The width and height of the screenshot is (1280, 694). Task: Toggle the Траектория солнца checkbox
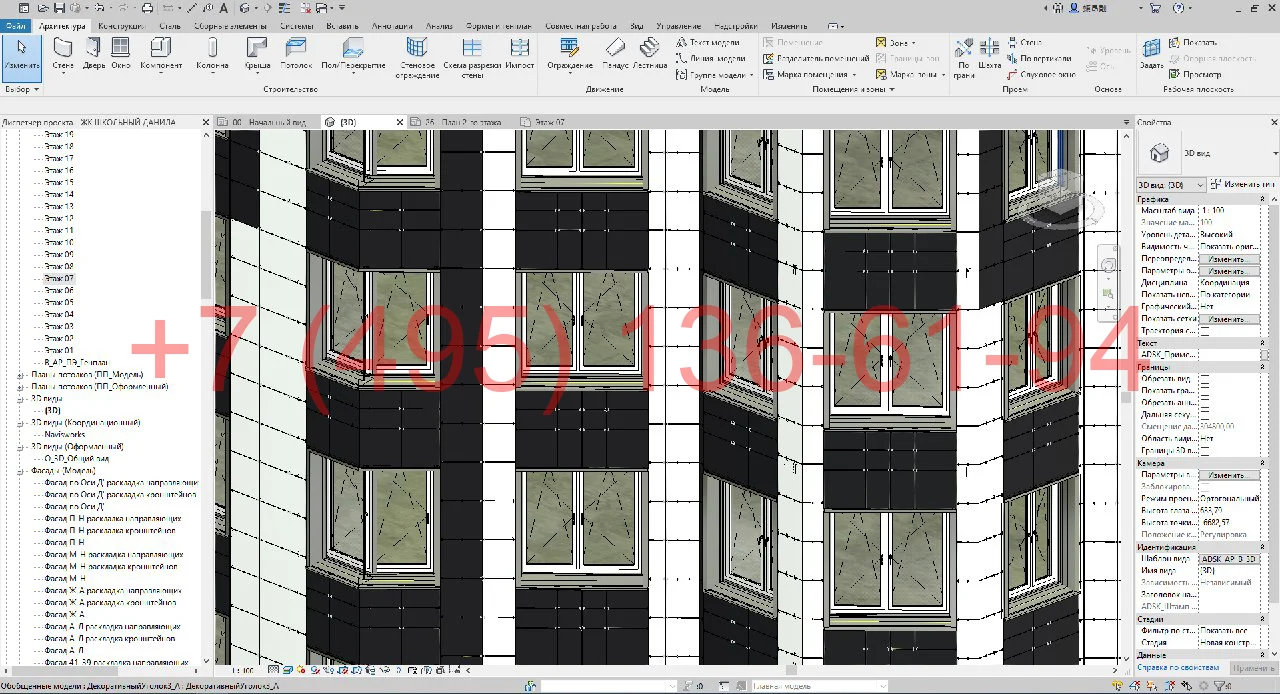pos(1205,330)
